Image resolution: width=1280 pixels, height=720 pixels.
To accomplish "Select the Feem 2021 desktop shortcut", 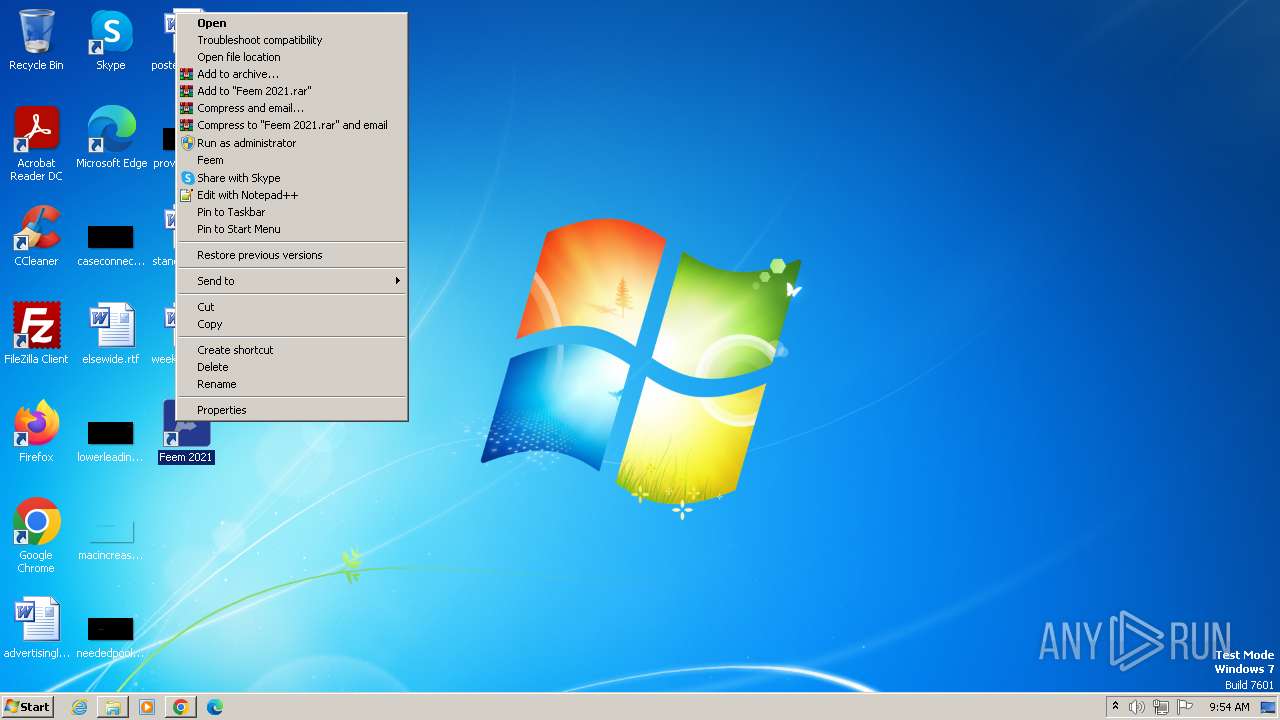I will point(186,432).
